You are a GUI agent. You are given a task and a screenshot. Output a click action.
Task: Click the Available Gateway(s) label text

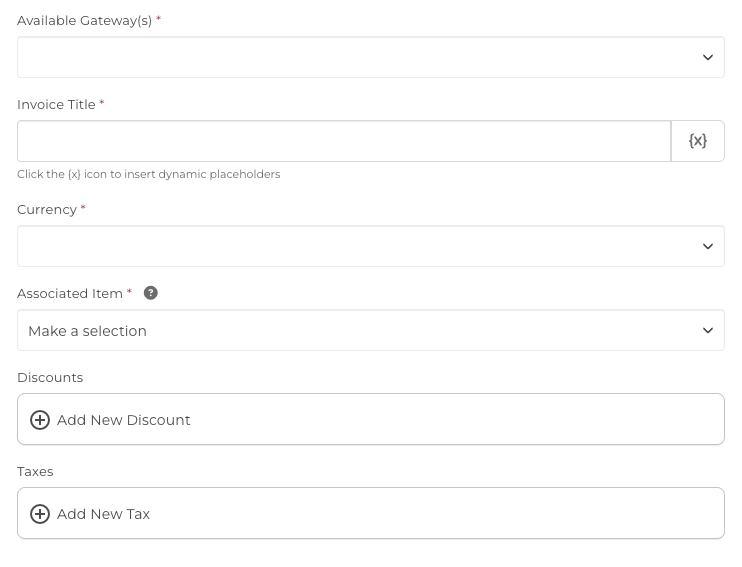click(x=84, y=20)
